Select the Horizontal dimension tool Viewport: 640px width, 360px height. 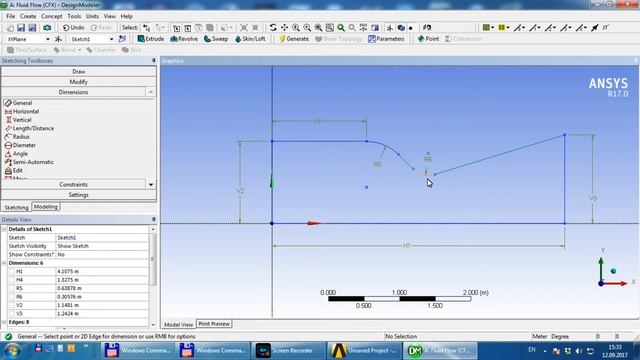point(22,111)
